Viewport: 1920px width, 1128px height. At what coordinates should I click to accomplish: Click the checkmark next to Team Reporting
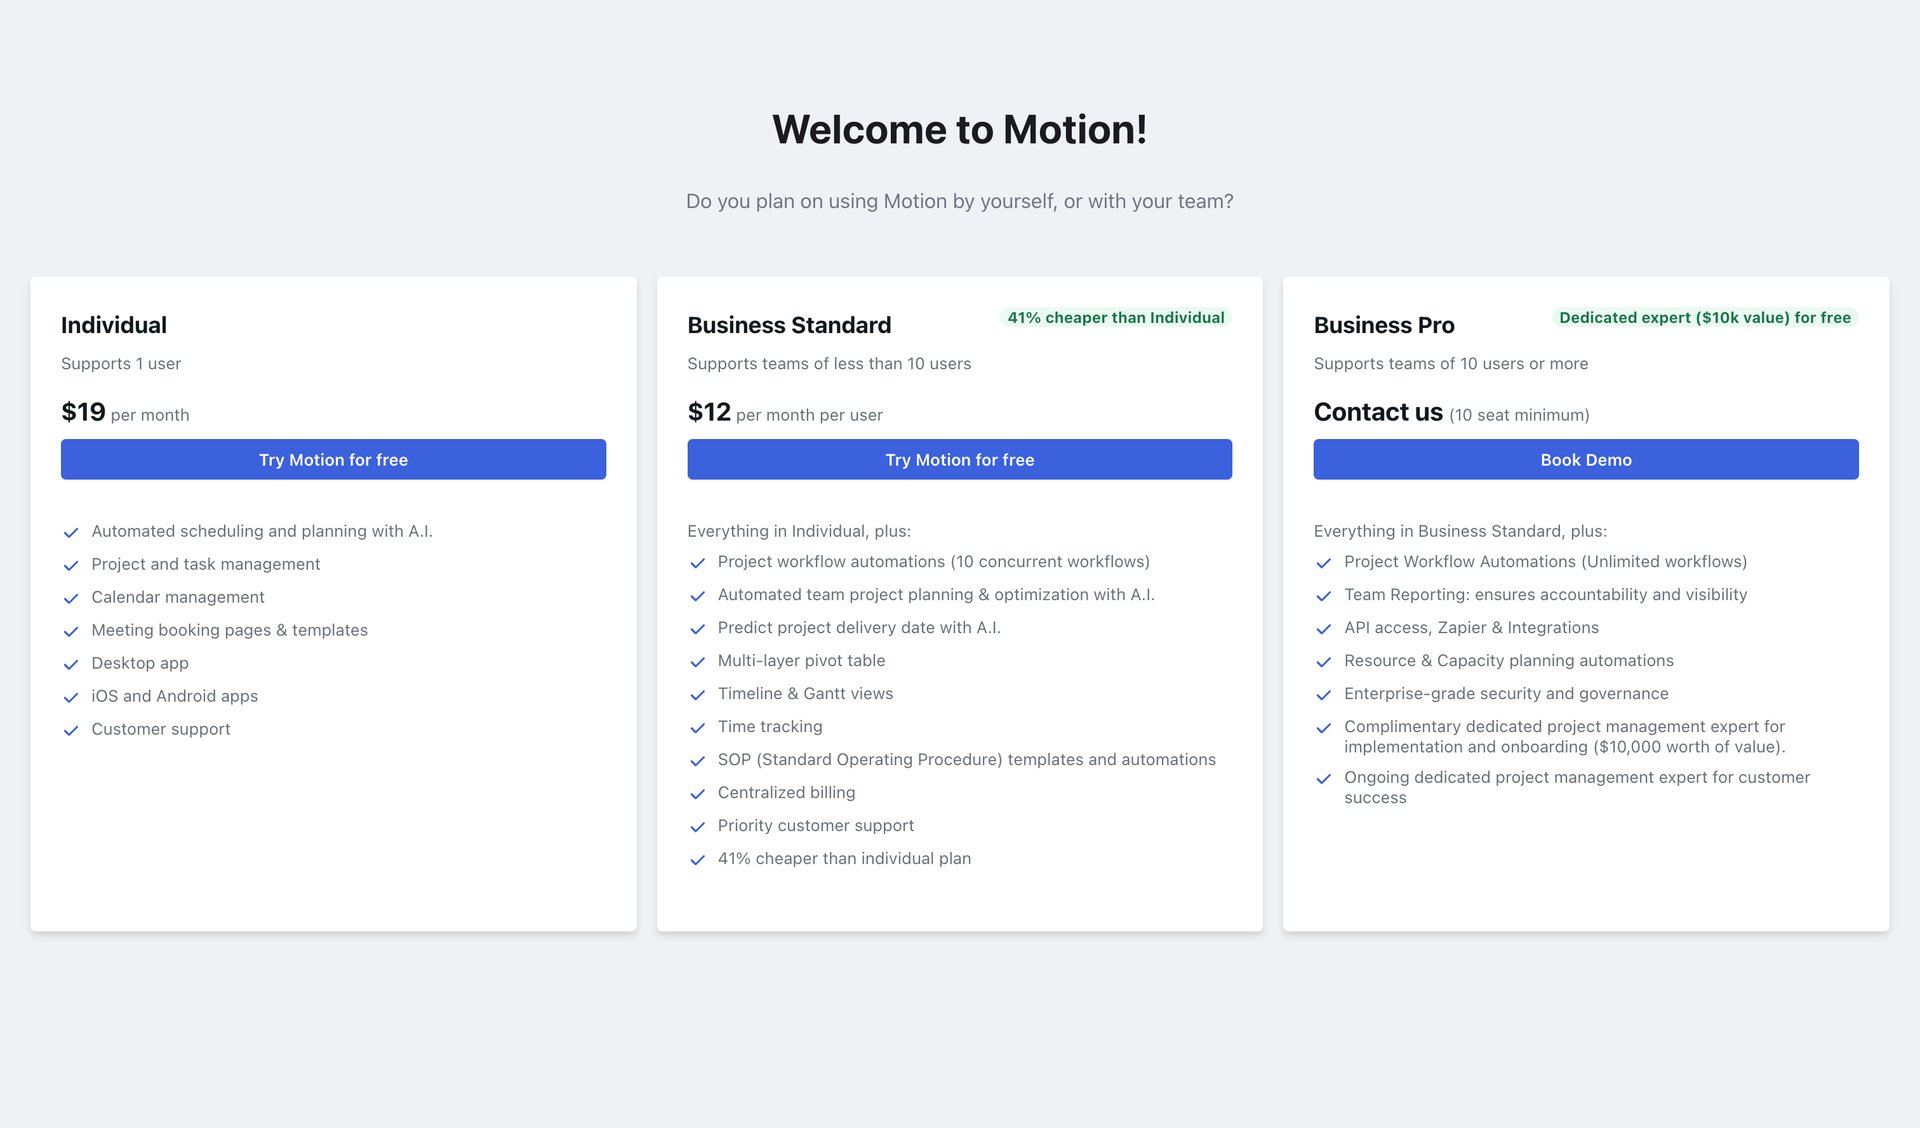[x=1324, y=595]
